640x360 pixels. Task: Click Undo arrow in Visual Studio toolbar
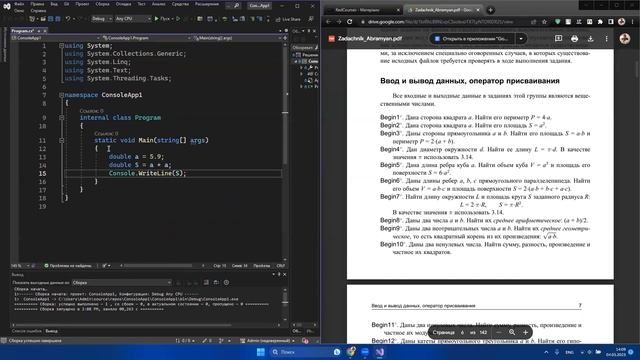(x=68, y=19)
